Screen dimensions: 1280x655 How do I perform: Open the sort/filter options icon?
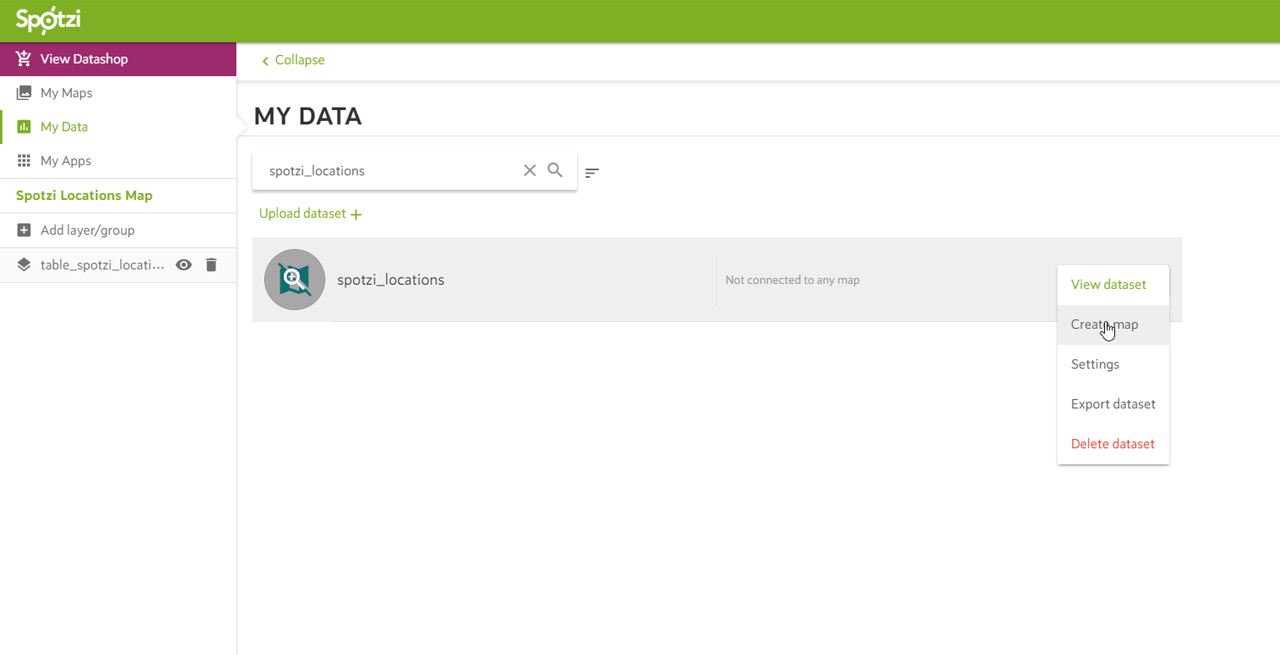(x=592, y=173)
